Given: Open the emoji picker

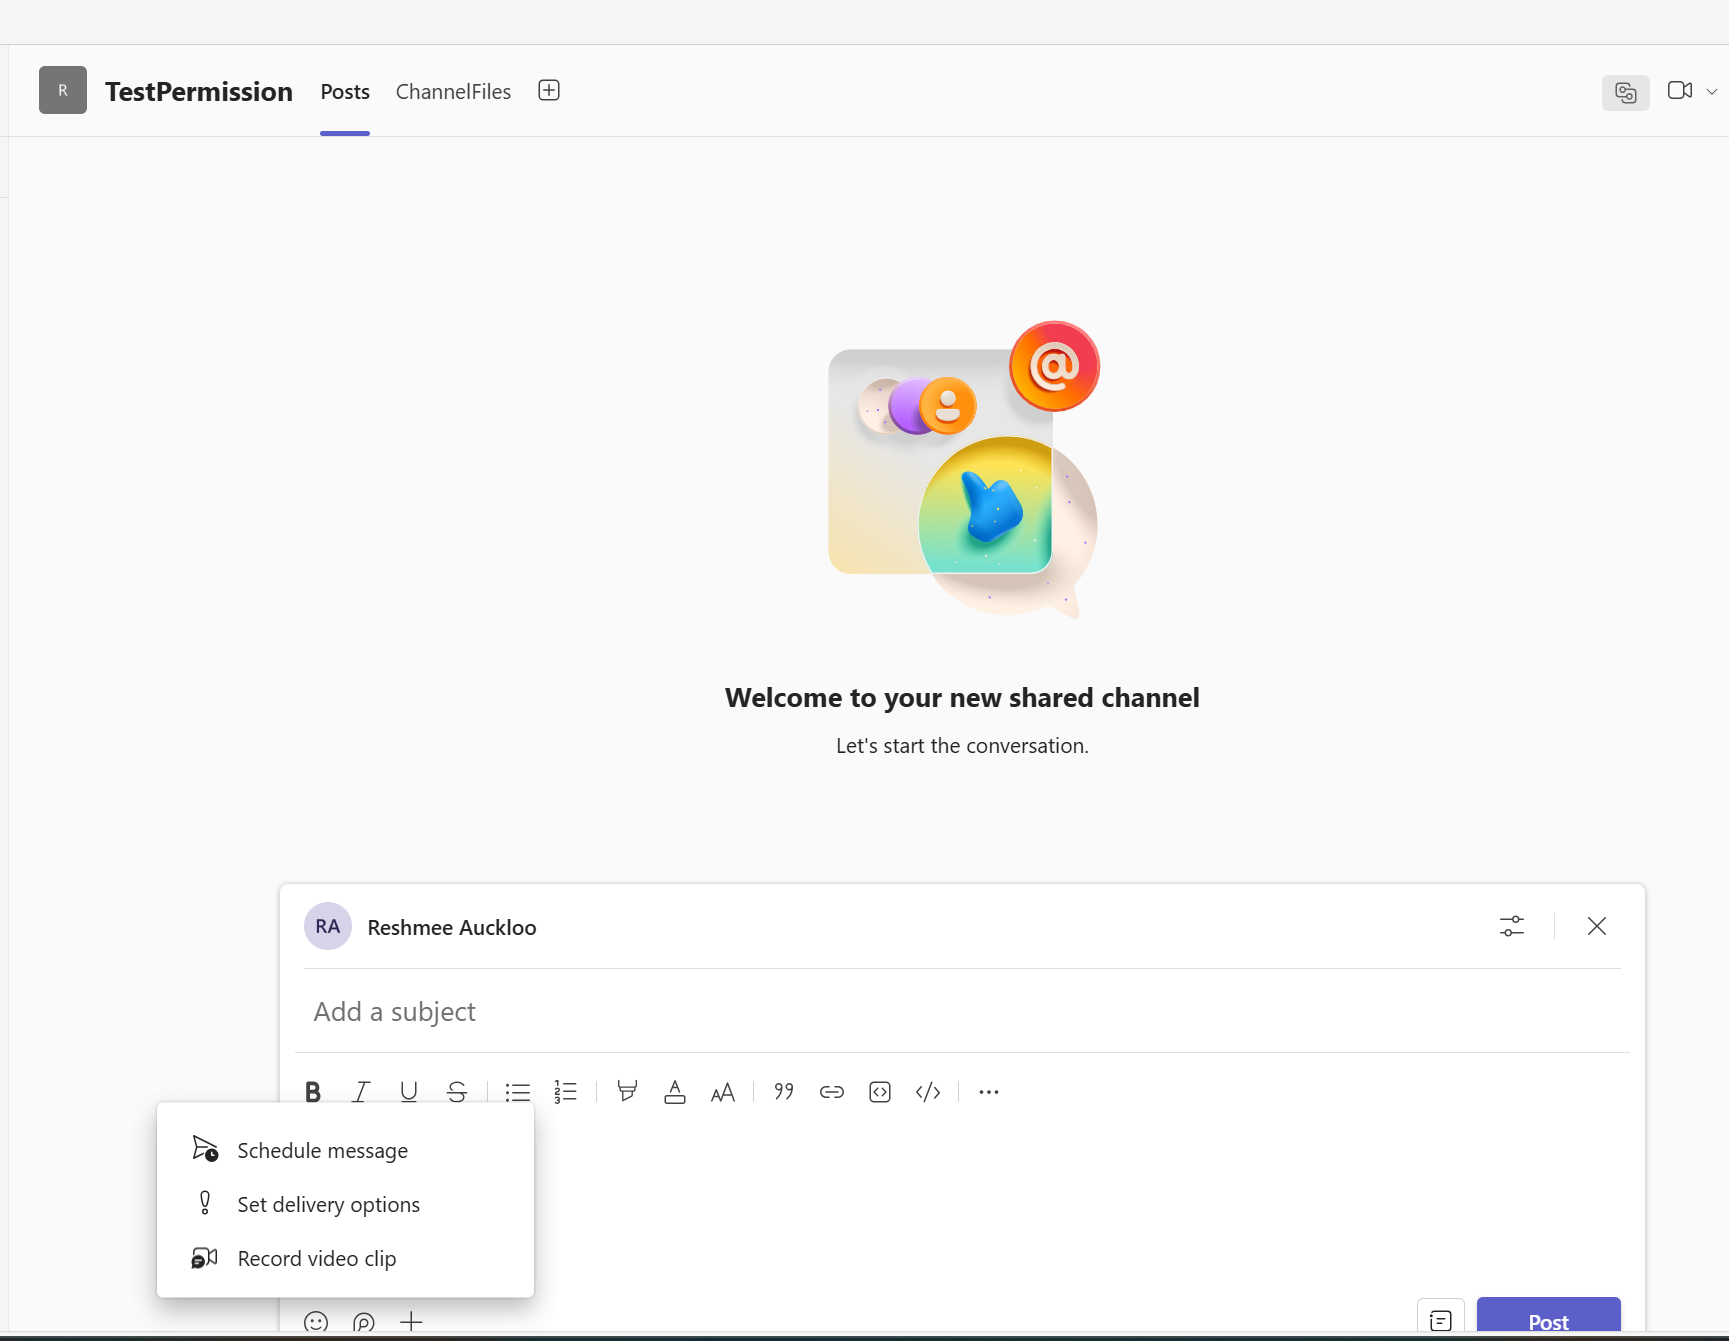Looking at the screenshot, I should tap(316, 1321).
